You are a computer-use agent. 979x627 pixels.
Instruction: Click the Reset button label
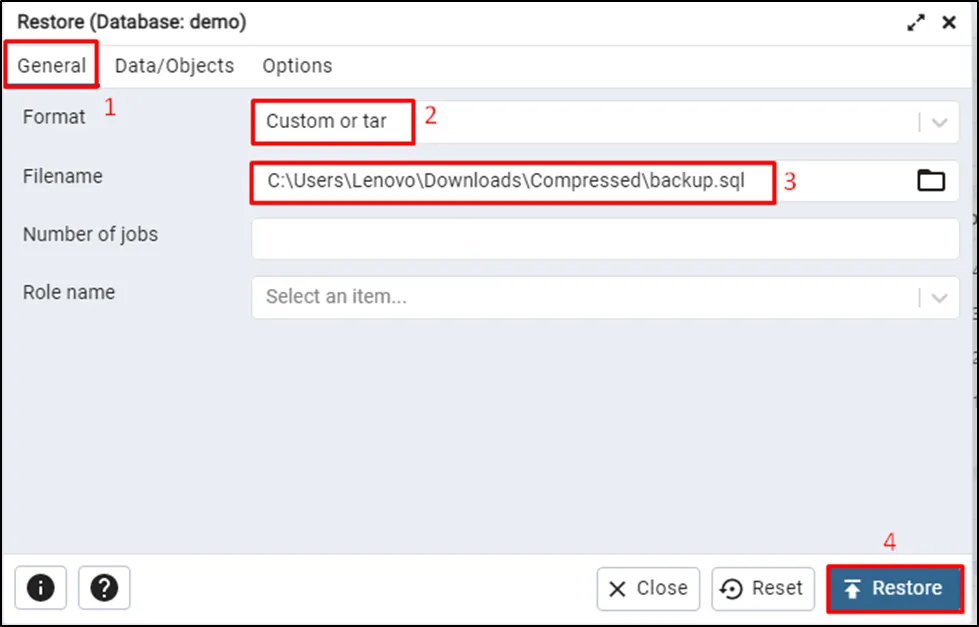click(777, 588)
